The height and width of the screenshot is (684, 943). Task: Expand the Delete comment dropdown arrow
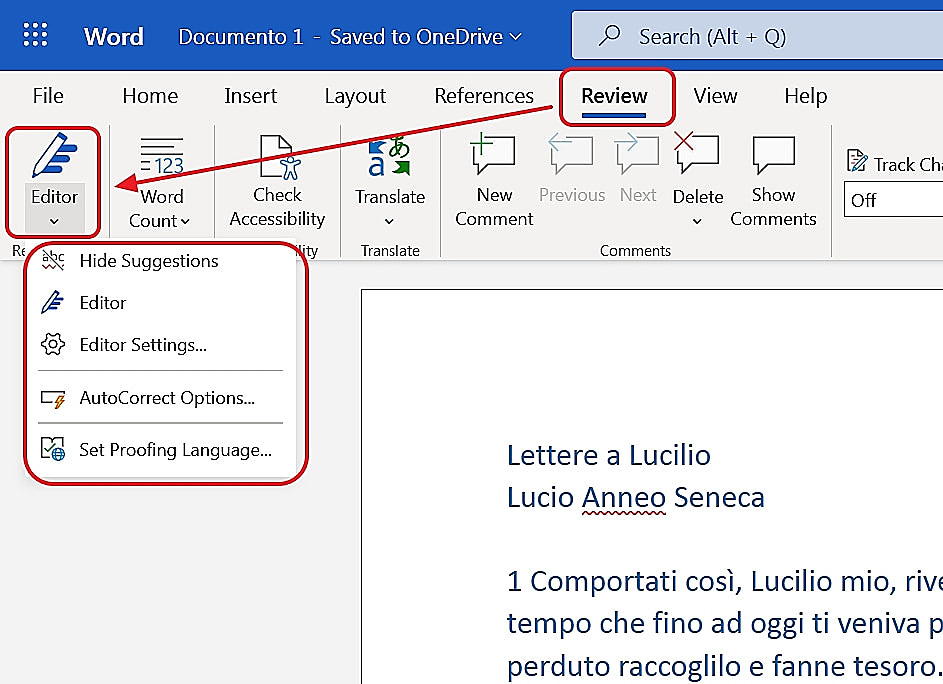pyautogui.click(x=697, y=221)
